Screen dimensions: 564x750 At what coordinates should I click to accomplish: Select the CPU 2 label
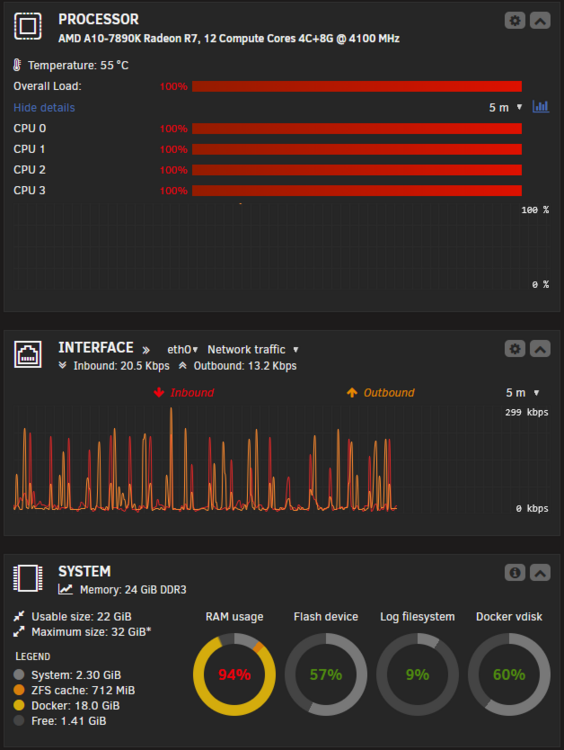[x=29, y=170]
